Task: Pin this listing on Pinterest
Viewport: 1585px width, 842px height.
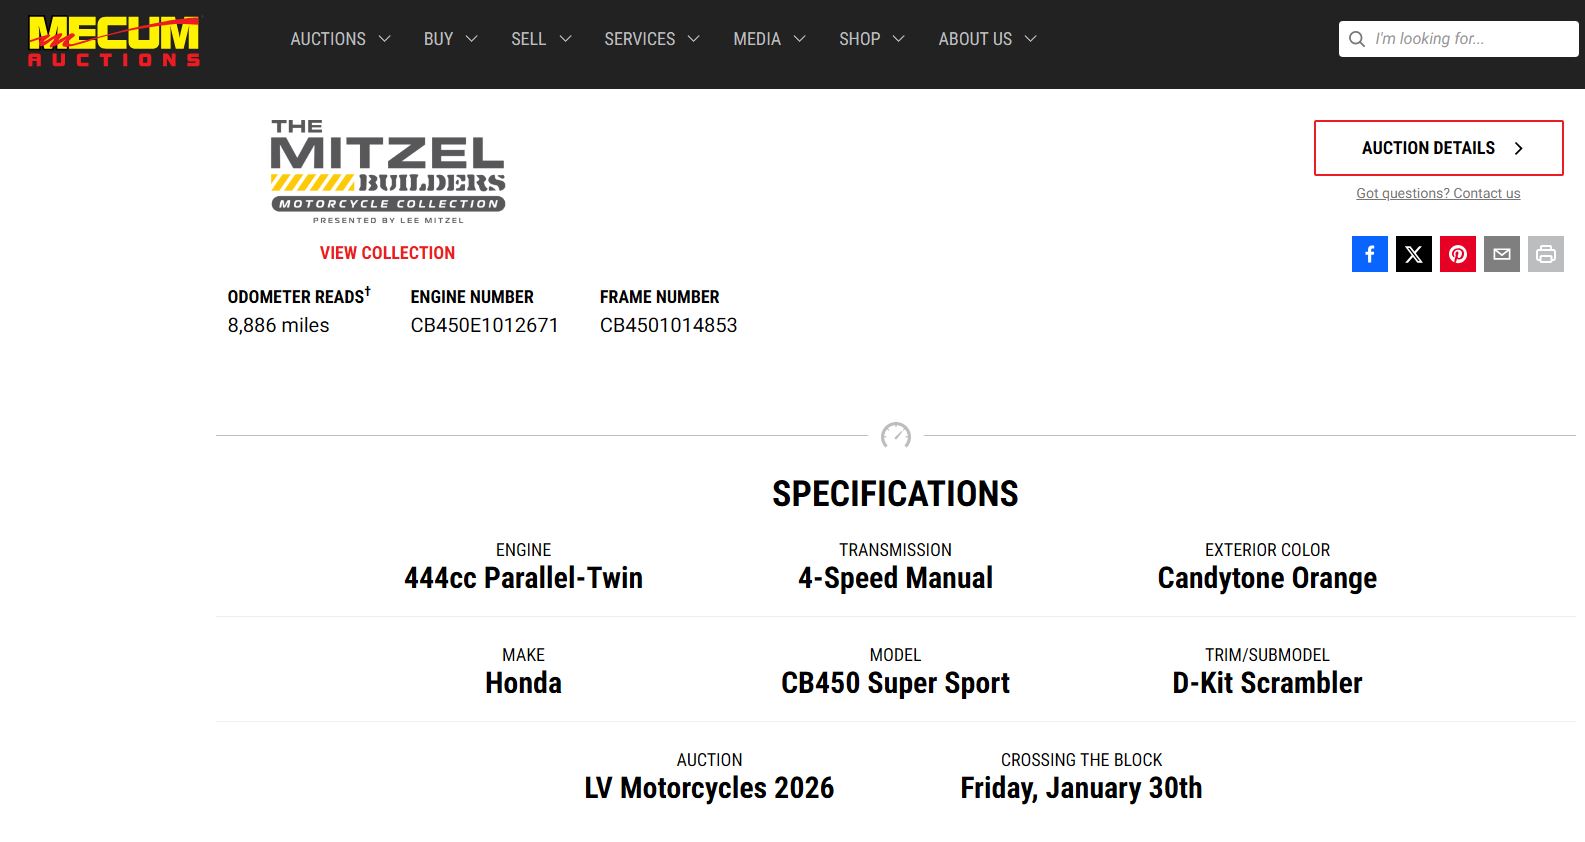Action: tap(1457, 254)
